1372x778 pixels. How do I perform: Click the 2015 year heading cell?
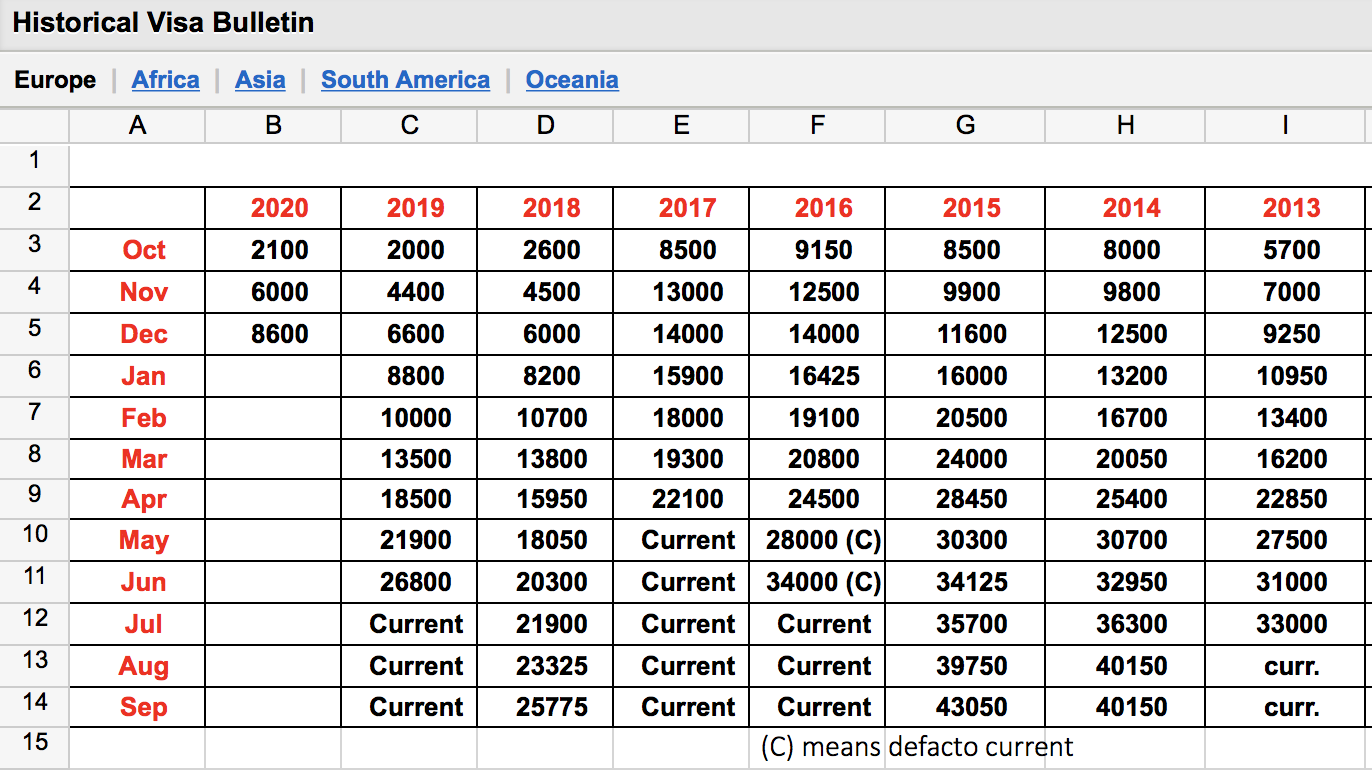click(x=965, y=208)
